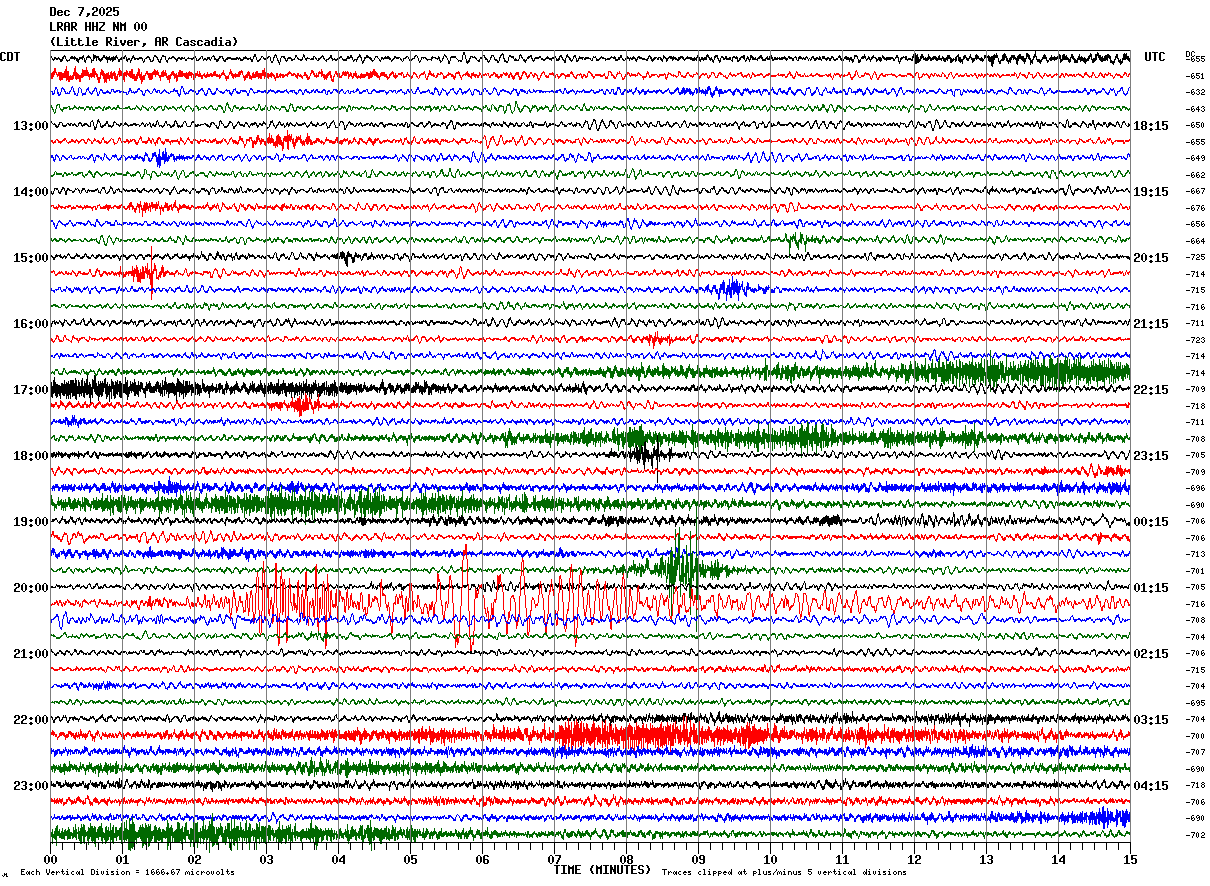Click the 03:15 UTC time label
This screenshot has height=886, width=1210.
(1151, 720)
